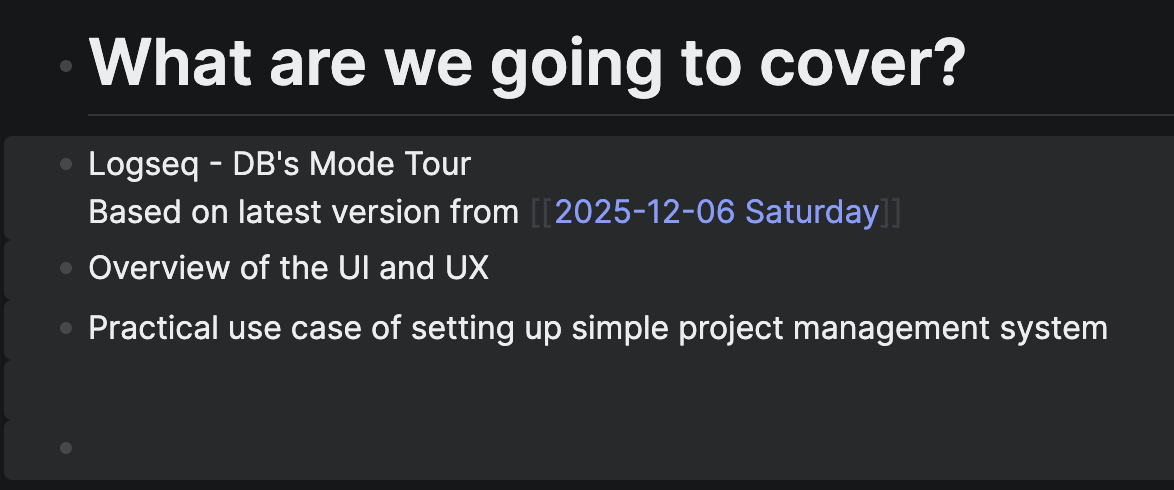Click the bullet beside "Overview of the UI and UX"

point(67,268)
